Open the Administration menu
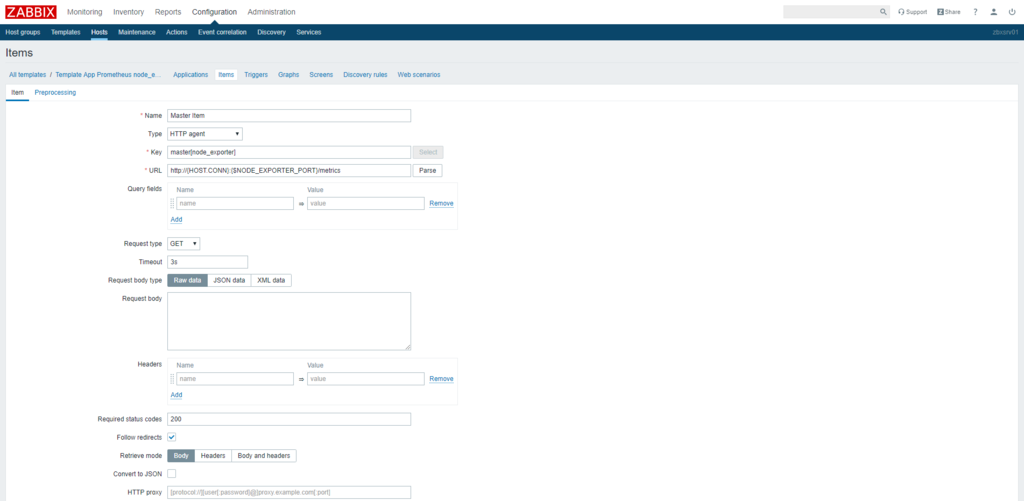The image size is (1024, 501). click(x=271, y=12)
